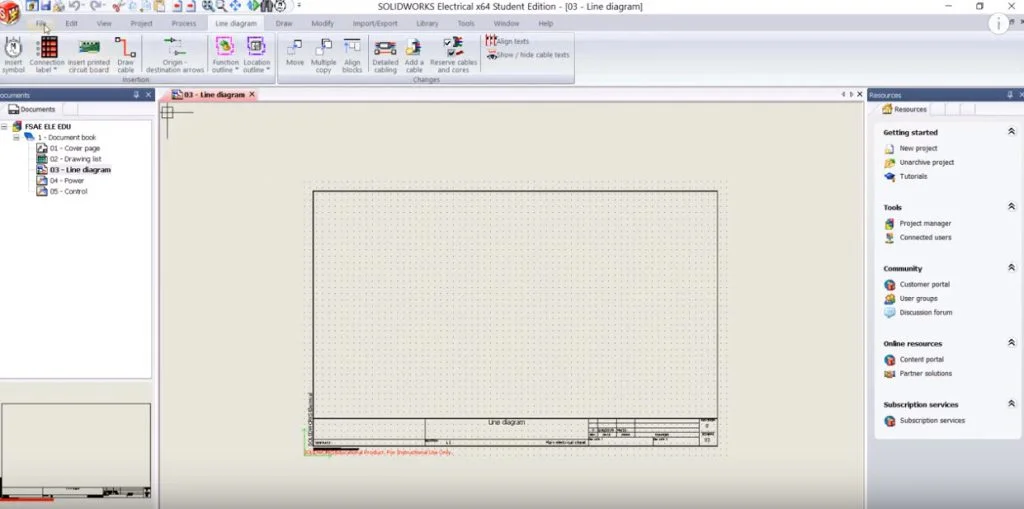Open Project manager from Resources
The width and height of the screenshot is (1024, 509).
pyautogui.click(x=925, y=223)
